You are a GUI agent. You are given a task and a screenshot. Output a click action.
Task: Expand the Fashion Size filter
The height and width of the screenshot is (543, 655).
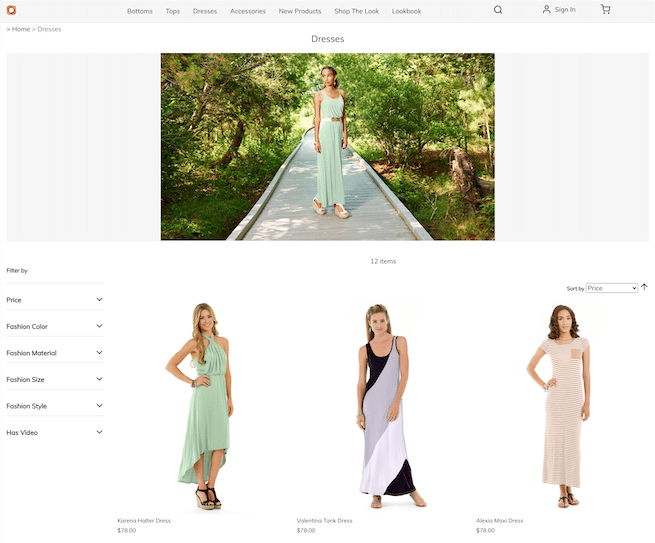pyautogui.click(x=55, y=379)
